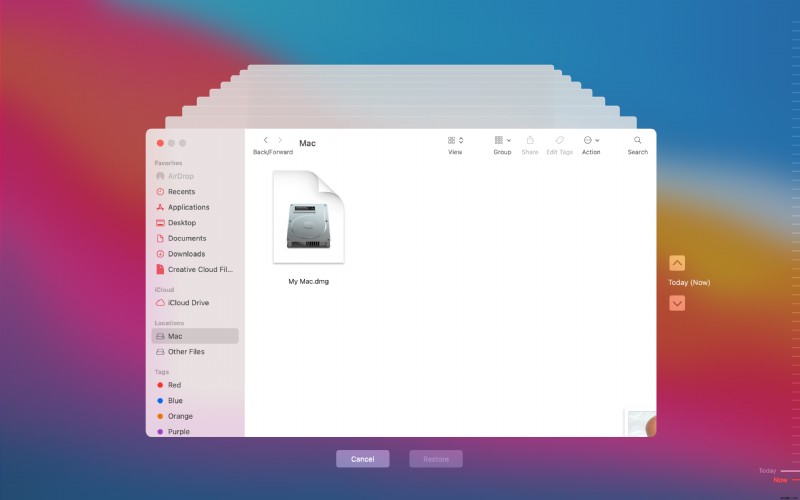Click the Restore button

436,459
